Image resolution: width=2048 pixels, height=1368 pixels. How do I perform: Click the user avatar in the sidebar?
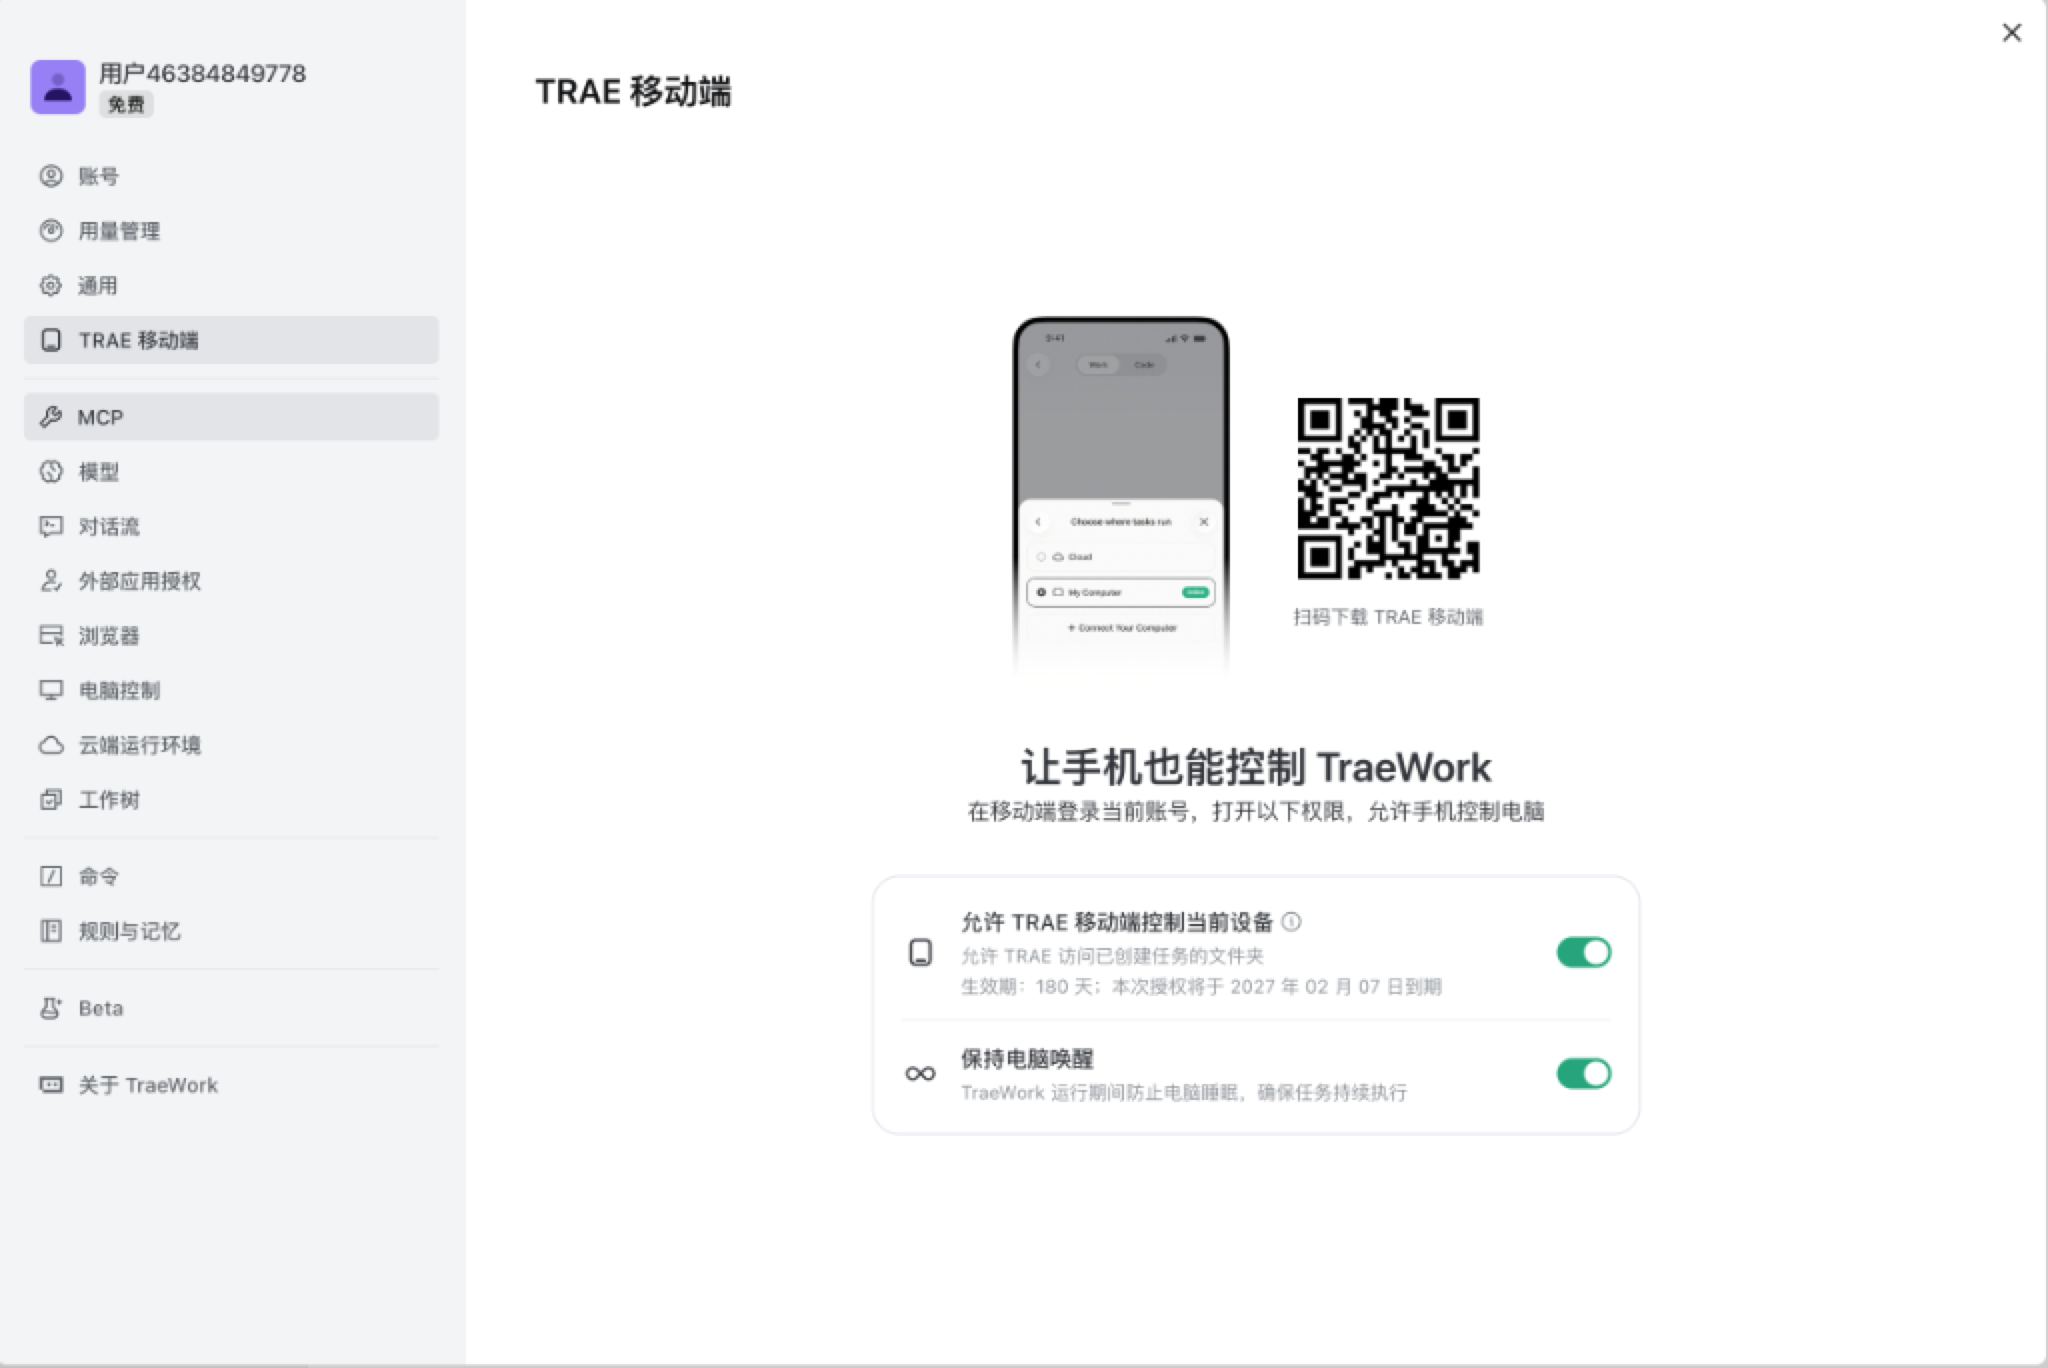pos(58,87)
